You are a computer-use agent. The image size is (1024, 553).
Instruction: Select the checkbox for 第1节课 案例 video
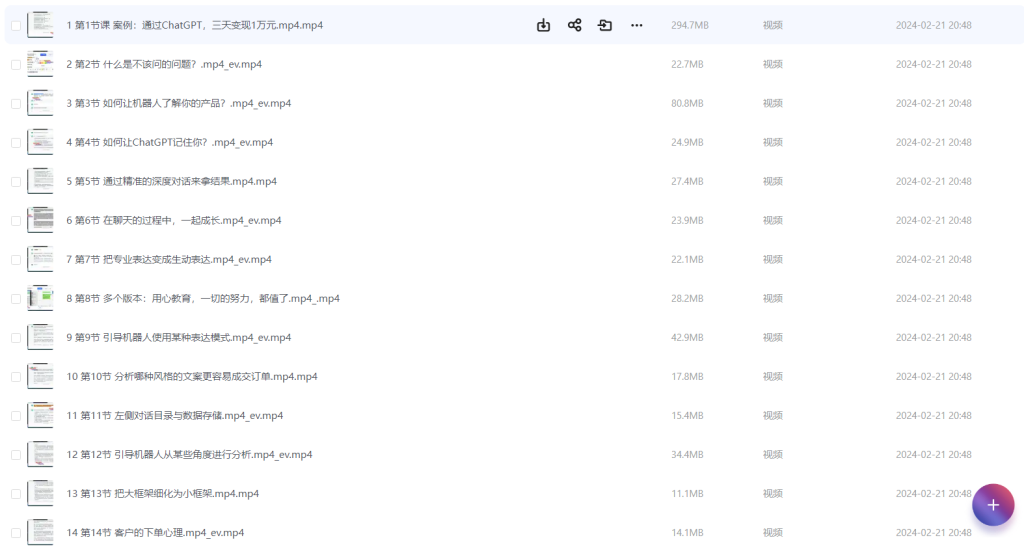point(15,25)
